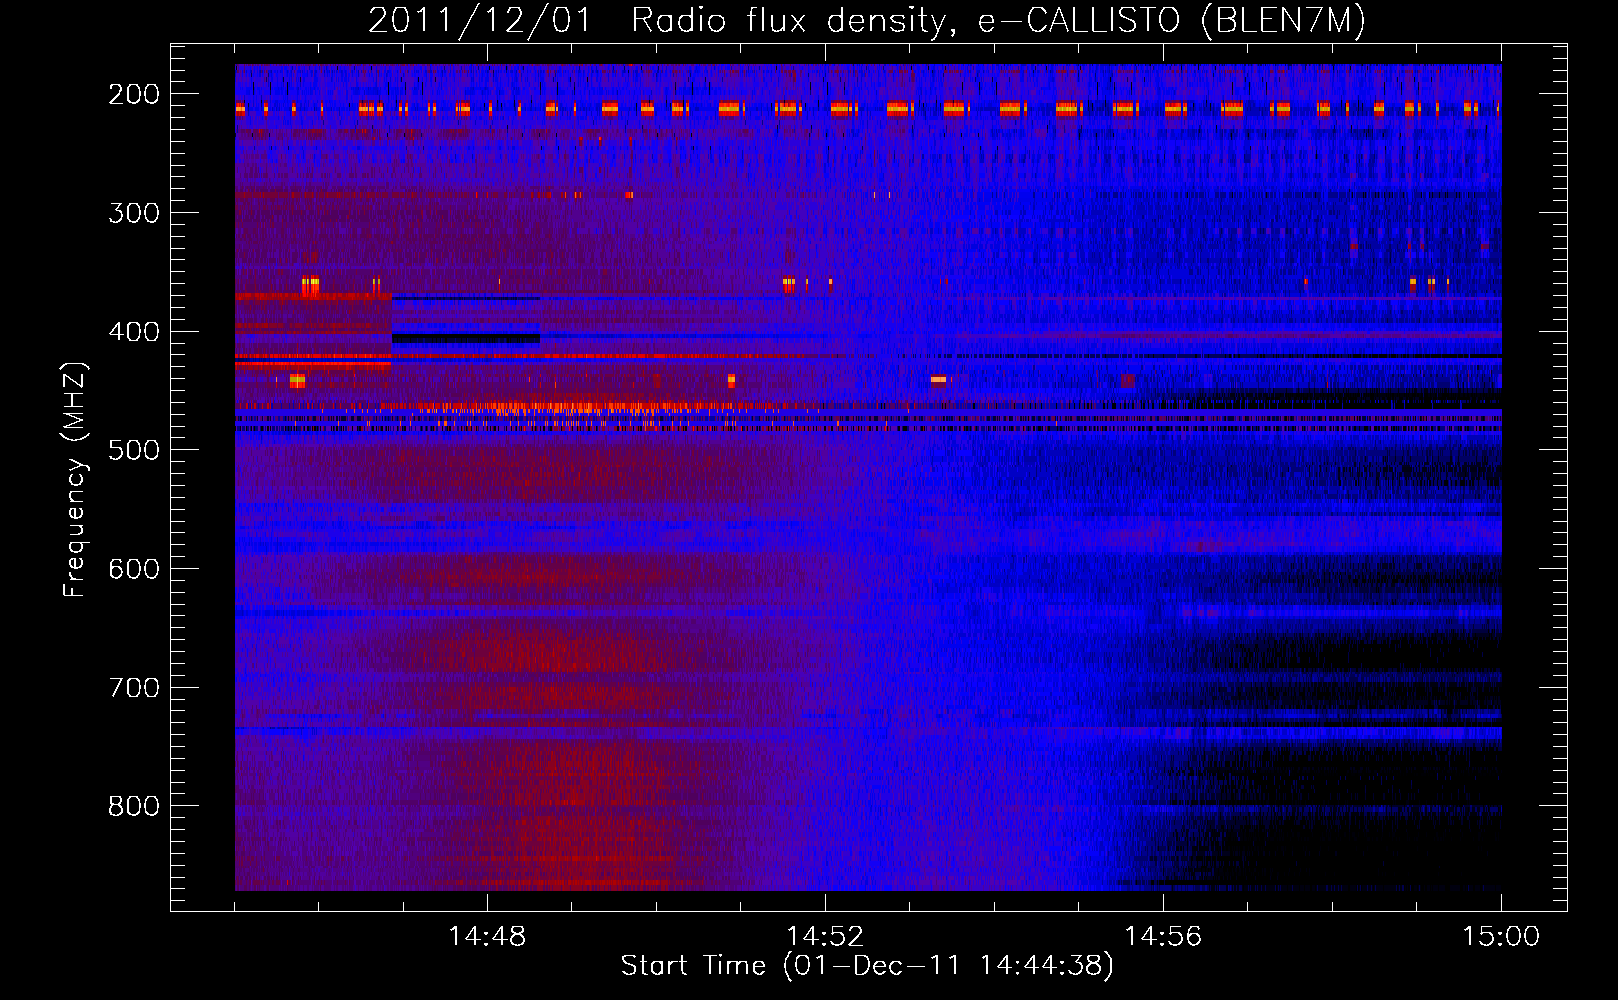Click the 14:56 time tick label
This screenshot has height=1000, width=1618.
coord(1163,937)
